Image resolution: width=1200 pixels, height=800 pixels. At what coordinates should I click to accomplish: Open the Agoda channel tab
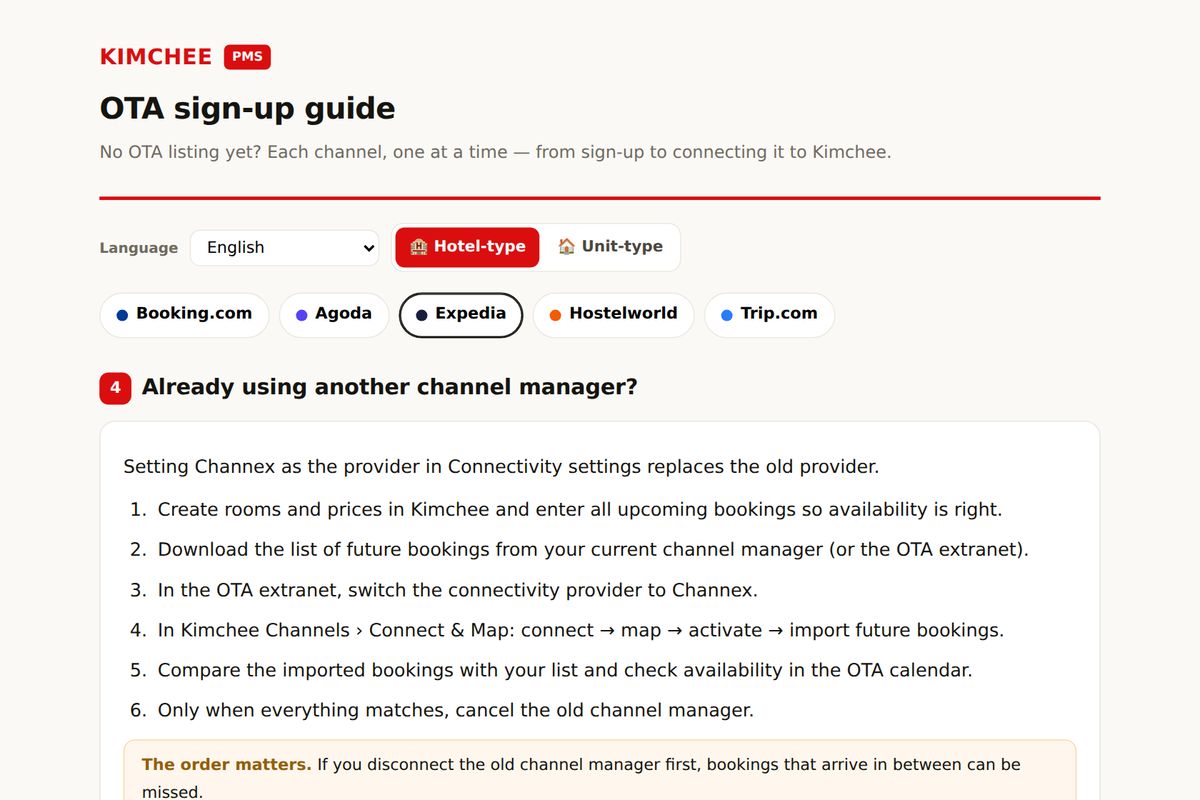pos(334,315)
